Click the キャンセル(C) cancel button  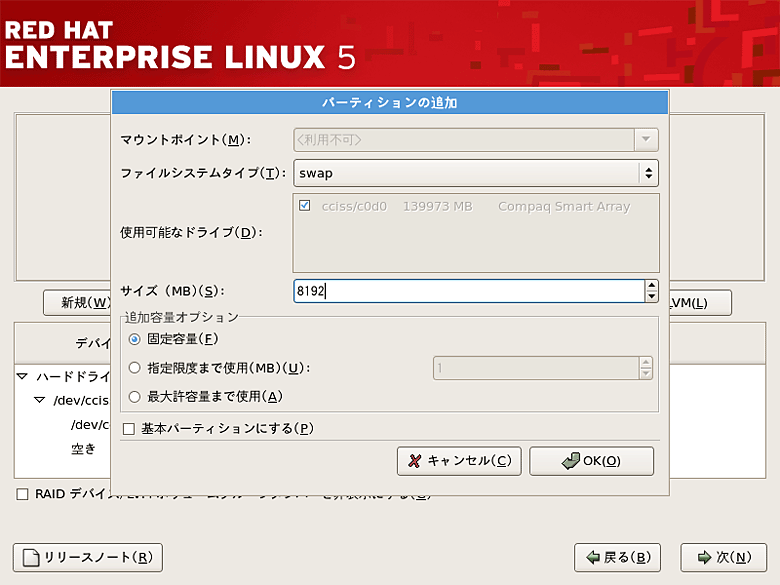(459, 461)
